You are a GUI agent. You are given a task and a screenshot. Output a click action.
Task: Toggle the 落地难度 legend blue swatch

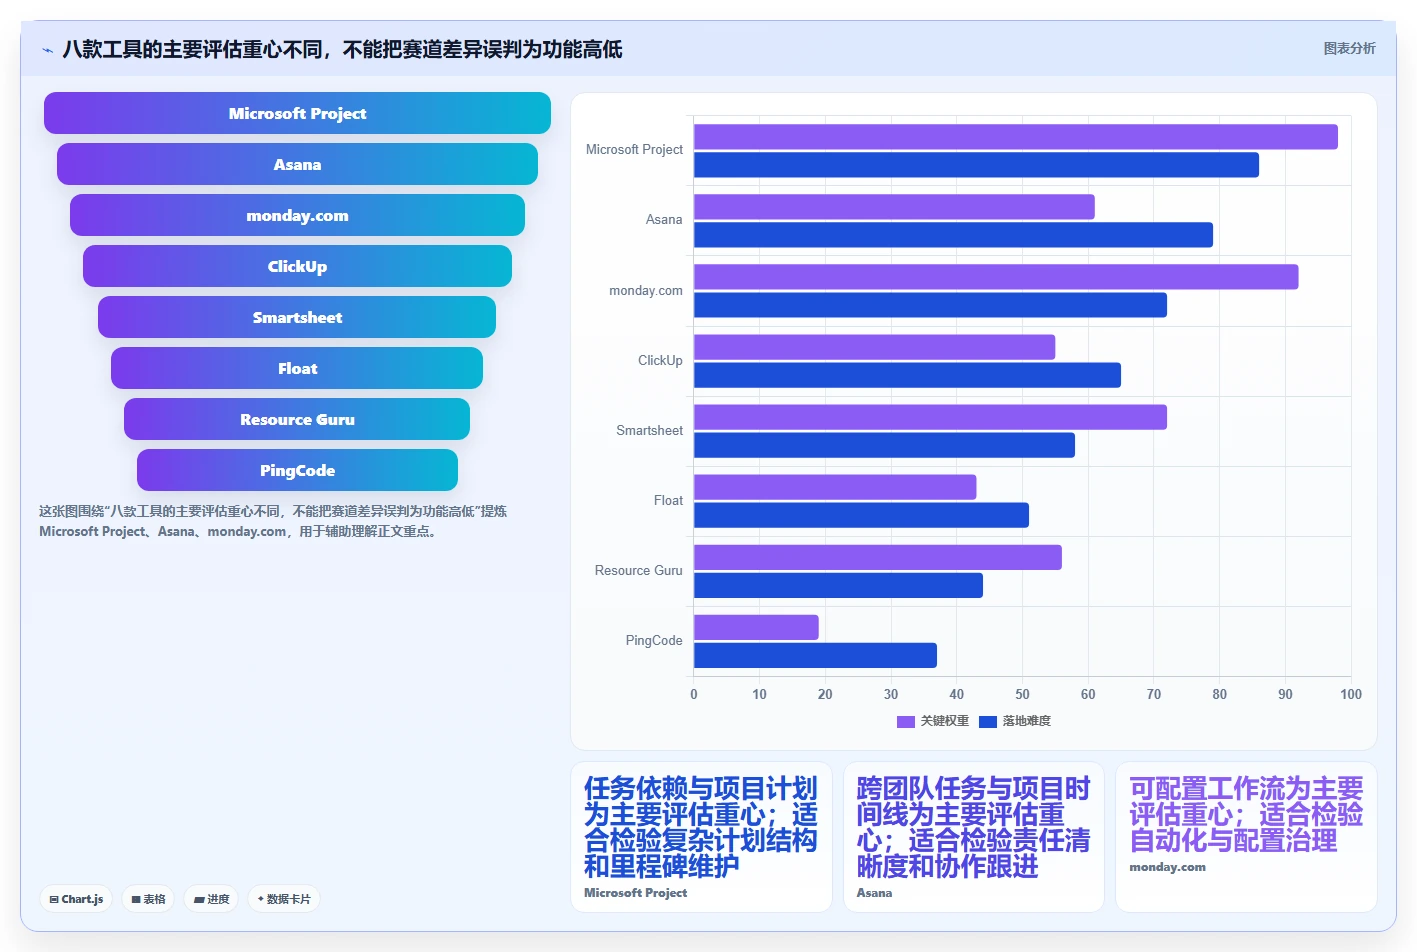click(x=988, y=721)
